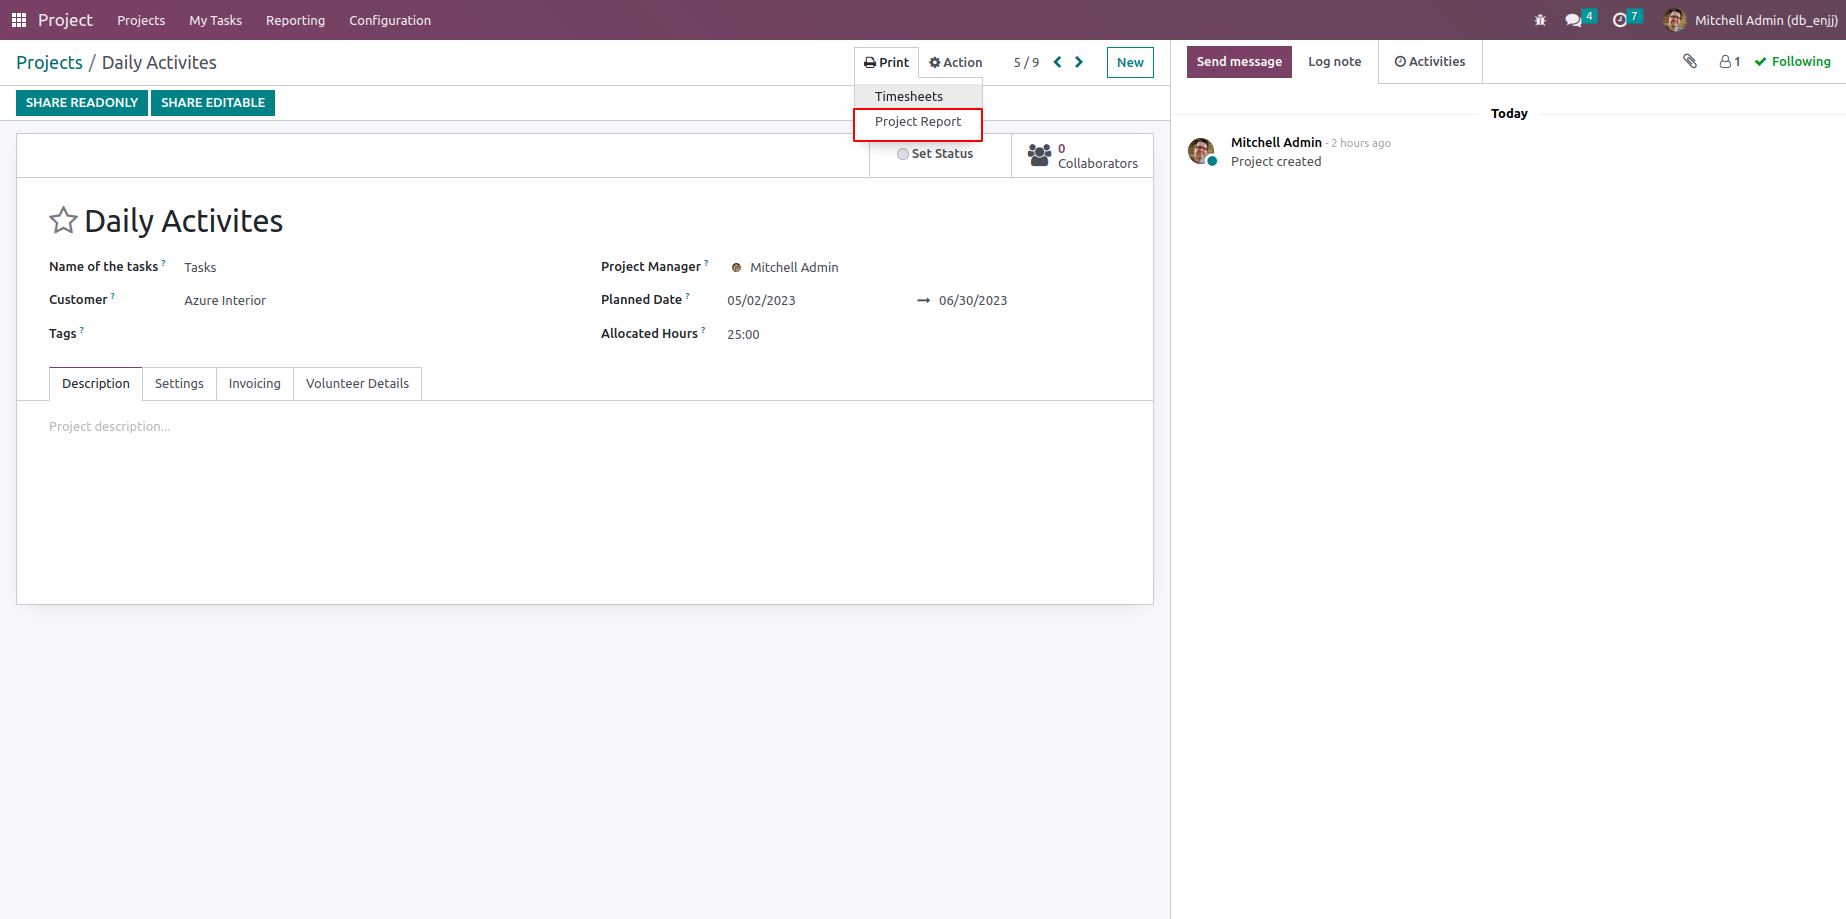Screen dimensions: 1846x919
Task: Click the SHARE EDITABLE button
Action: [x=213, y=103]
